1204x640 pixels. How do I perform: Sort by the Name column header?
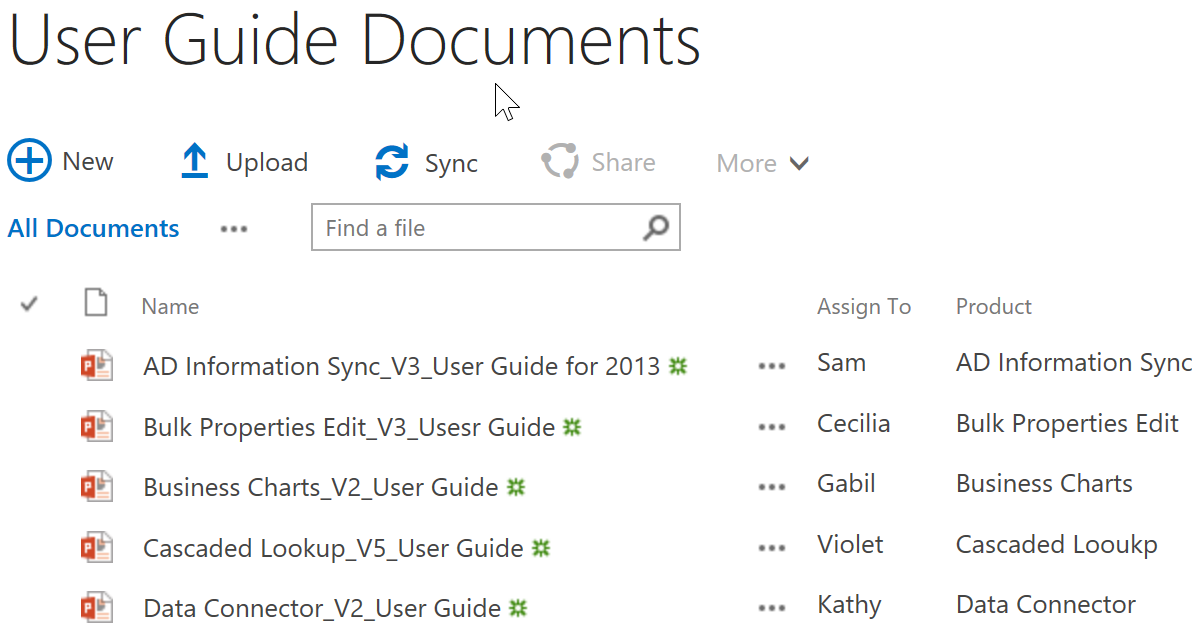[x=170, y=307]
